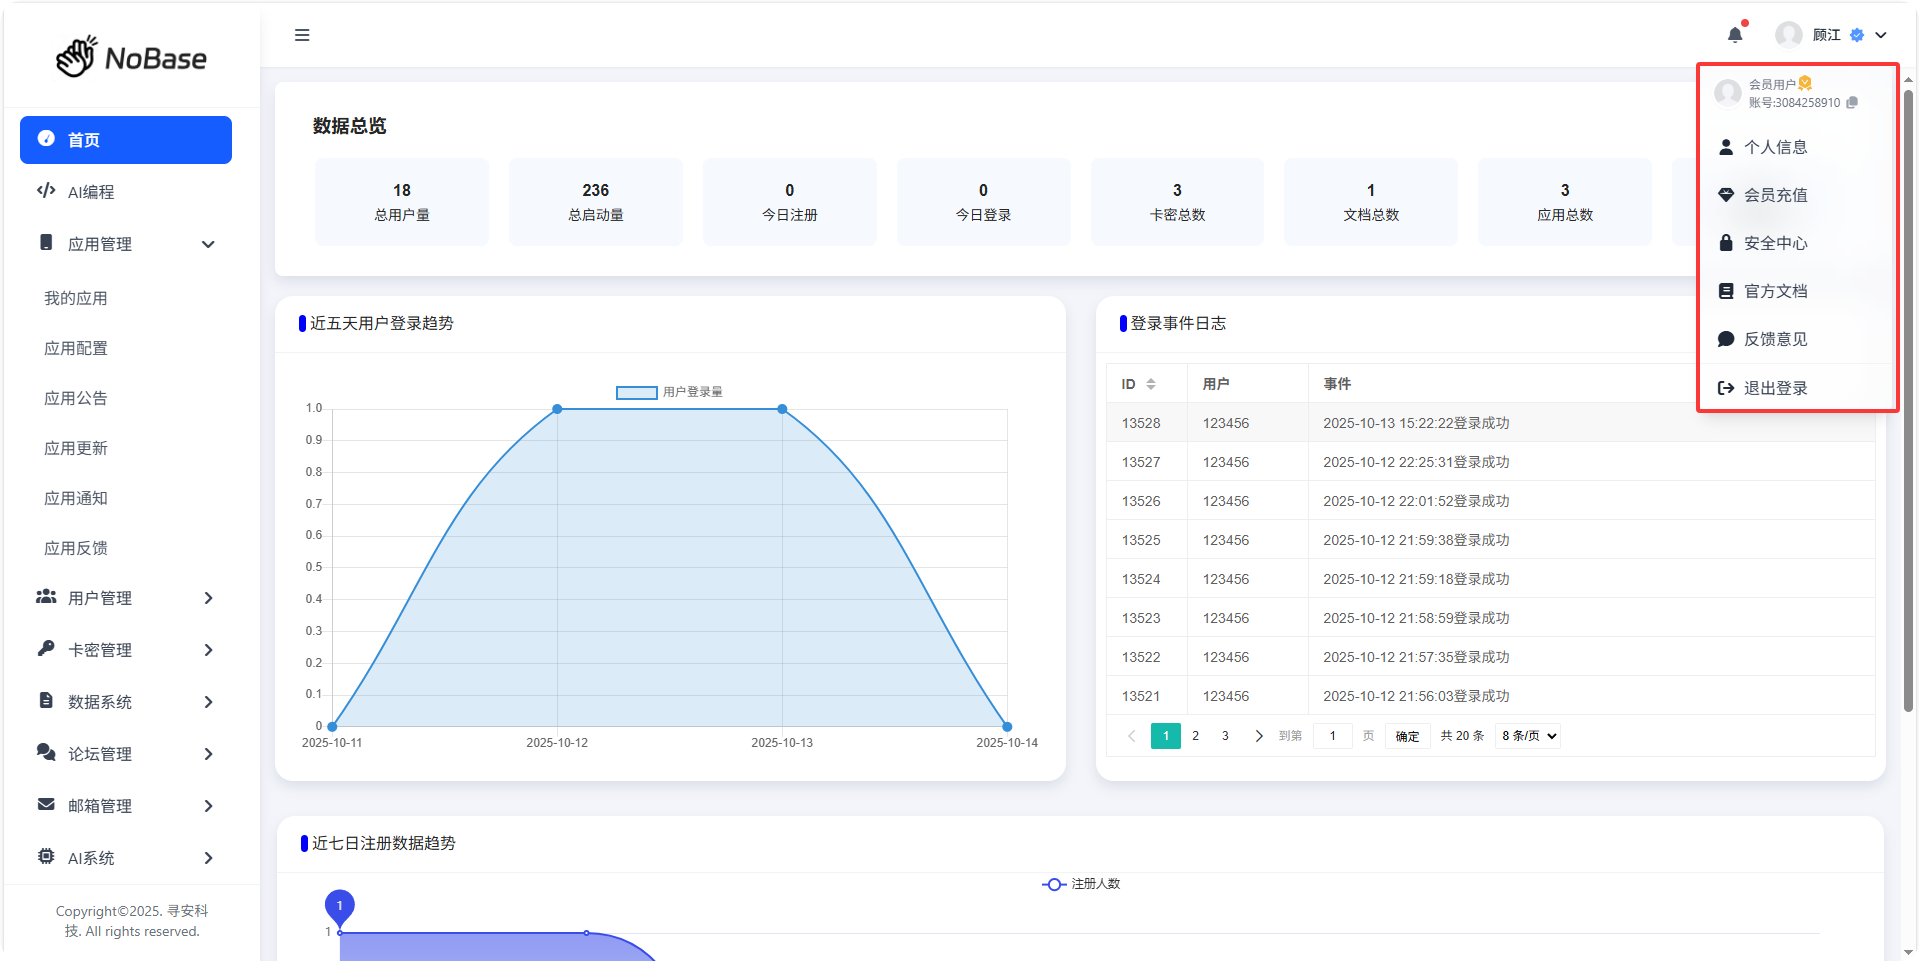Screen dimensions: 1919x961
Task: Click the notification bell icon
Action: click(x=1735, y=35)
